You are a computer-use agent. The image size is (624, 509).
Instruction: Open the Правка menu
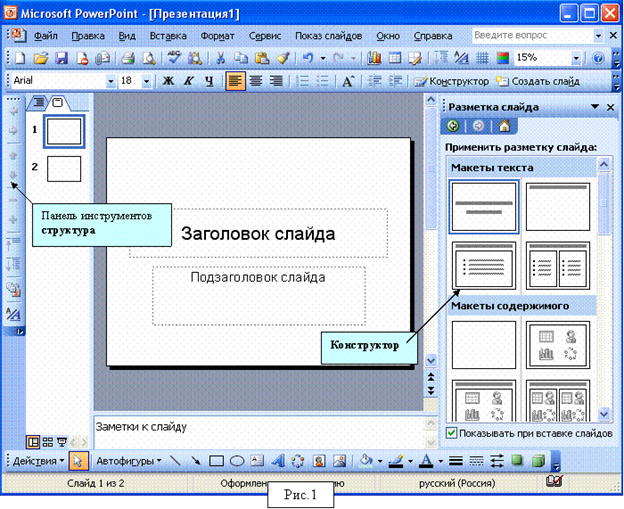[88, 36]
